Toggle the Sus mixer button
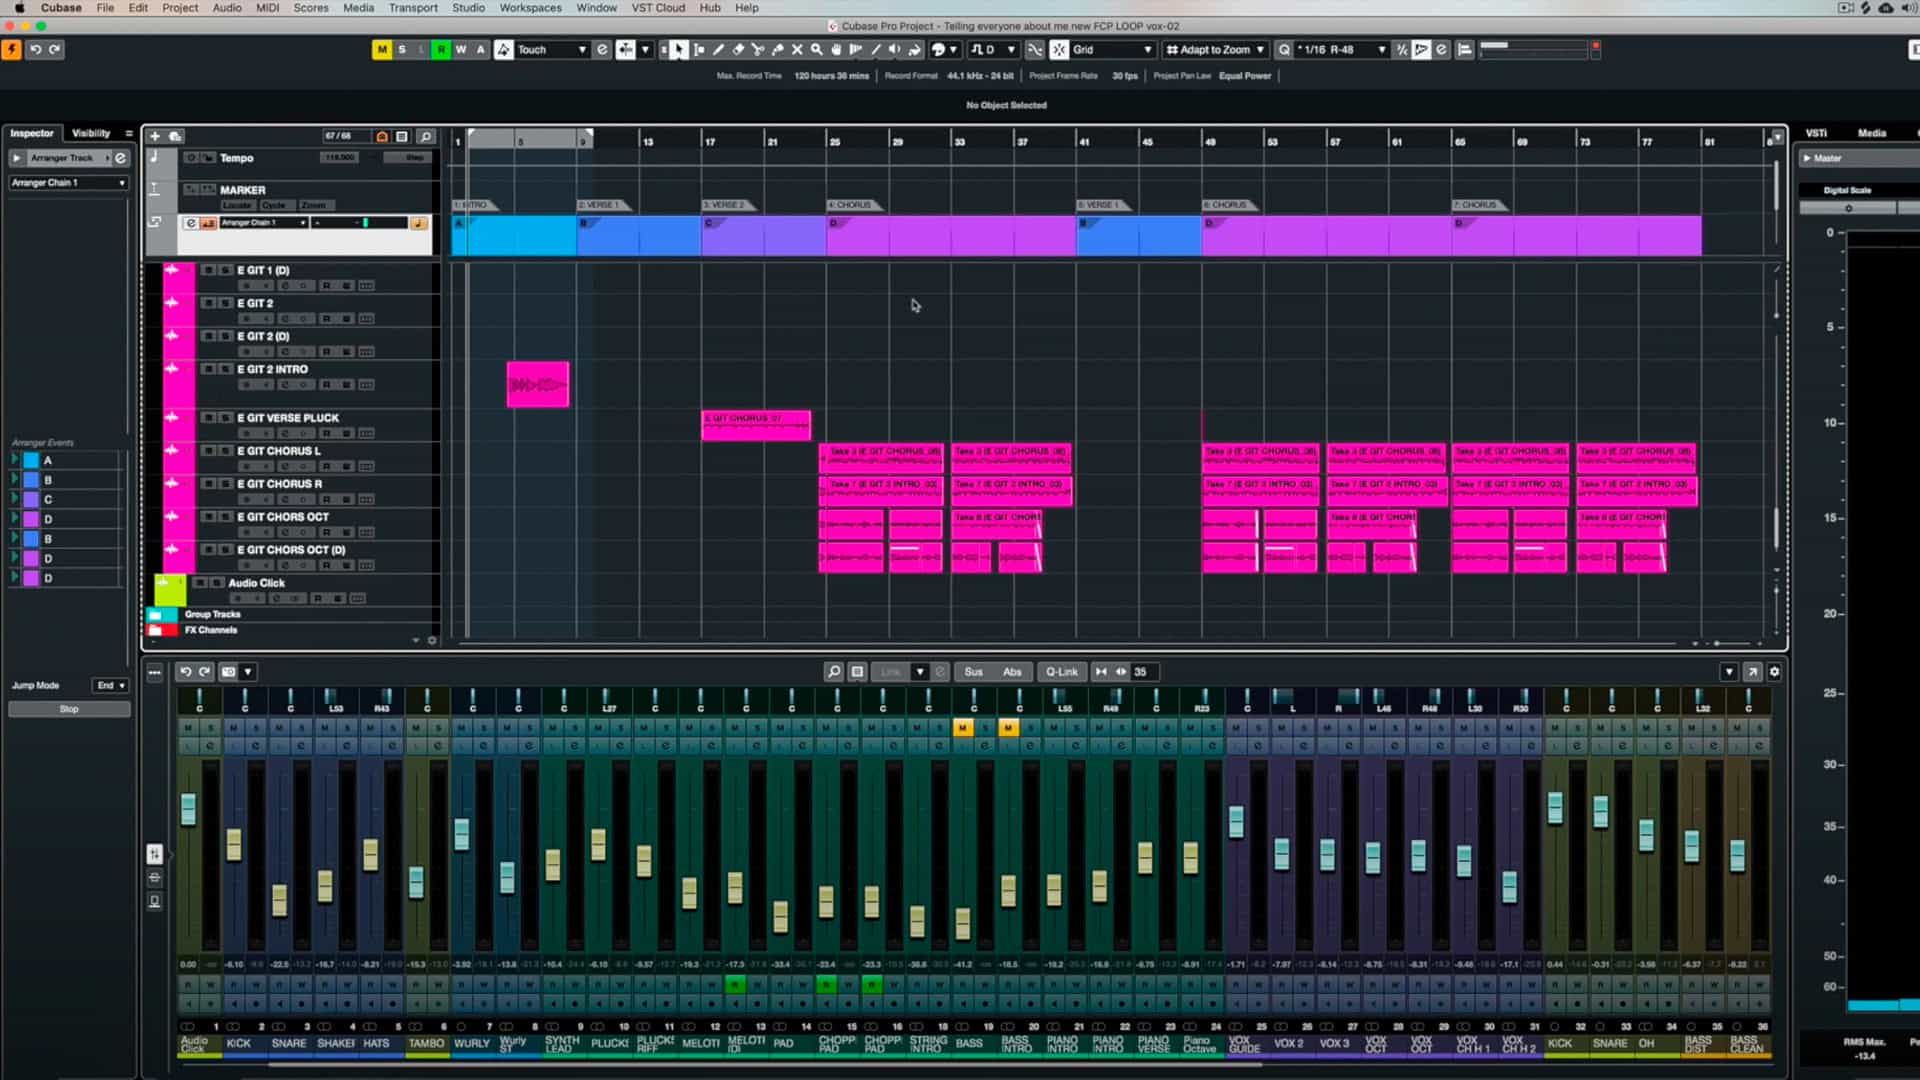 [973, 672]
